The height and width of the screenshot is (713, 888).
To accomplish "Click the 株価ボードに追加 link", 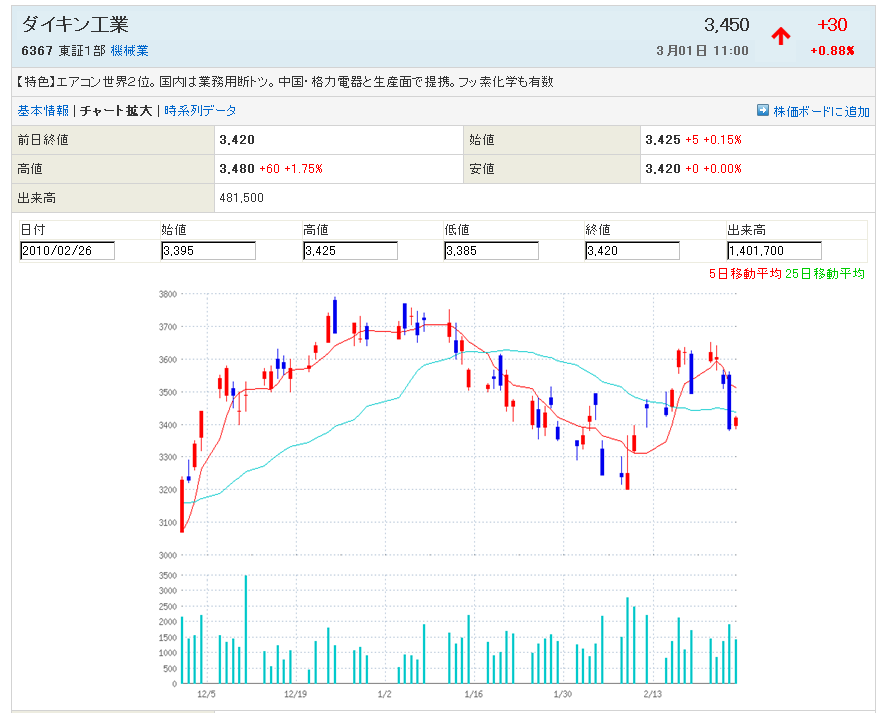I will 821,112.
